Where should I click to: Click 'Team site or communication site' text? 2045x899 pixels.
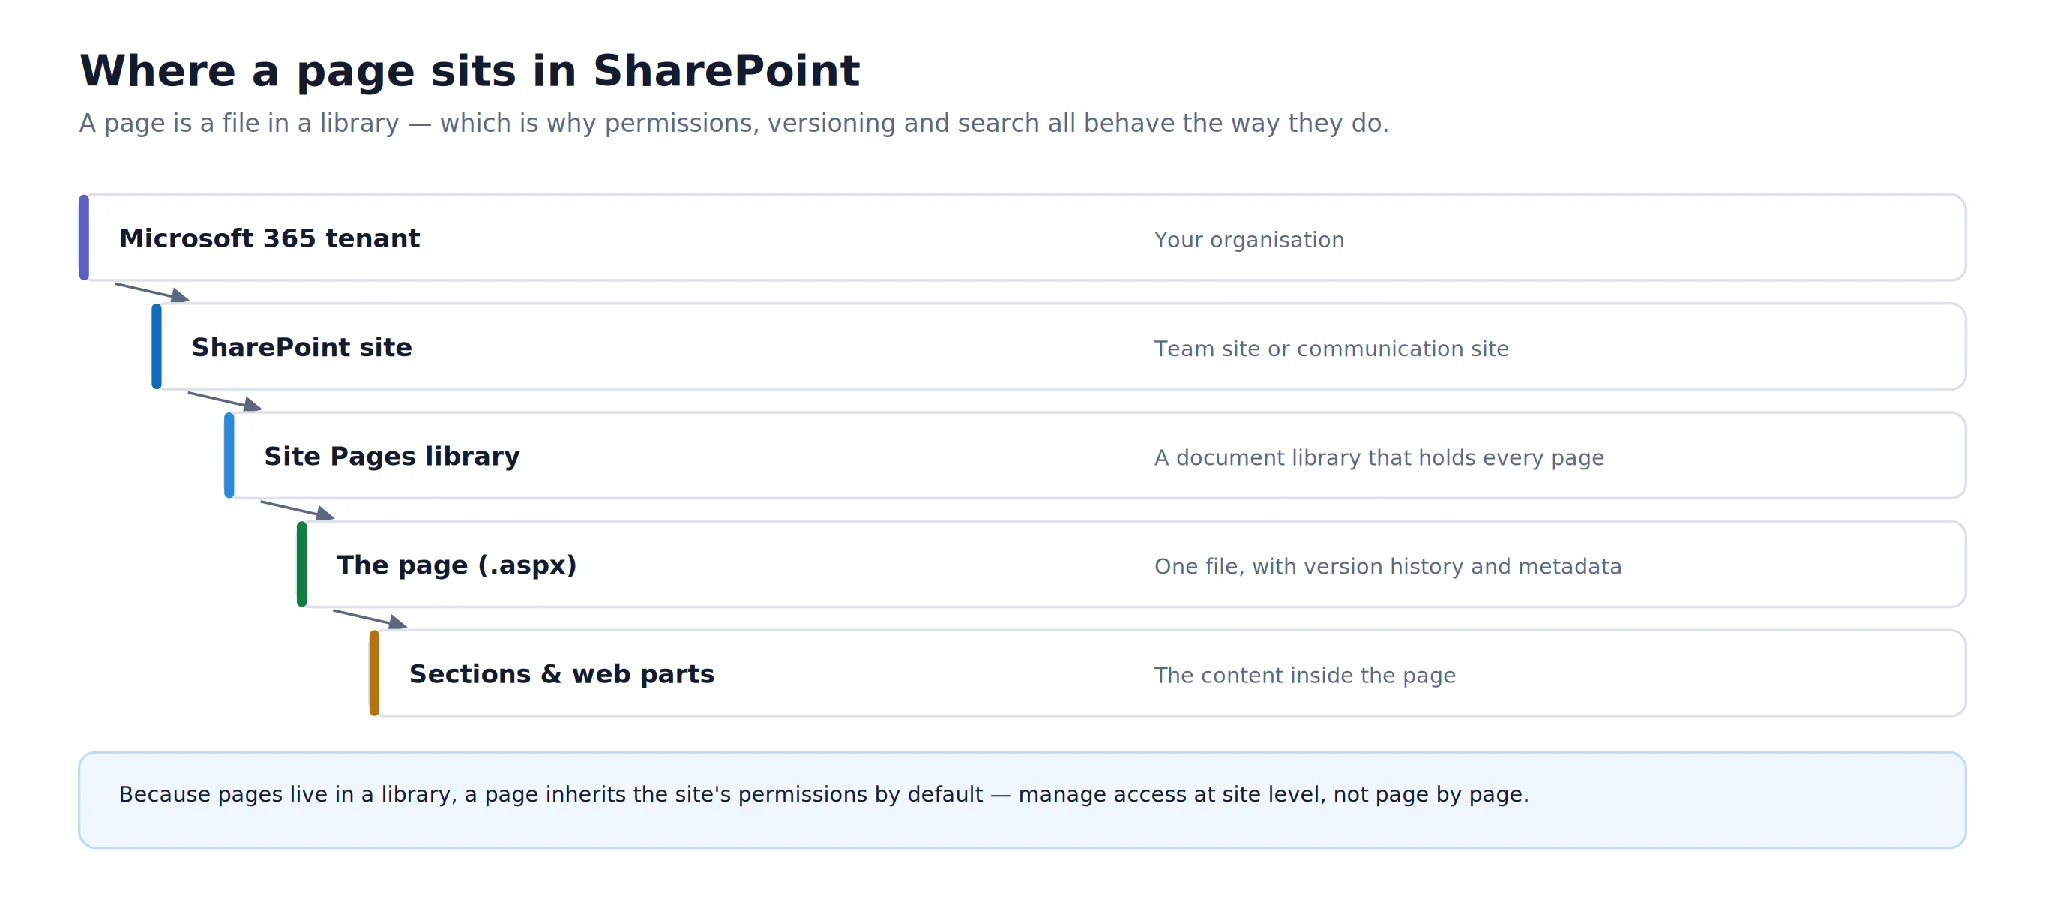click(x=1331, y=349)
